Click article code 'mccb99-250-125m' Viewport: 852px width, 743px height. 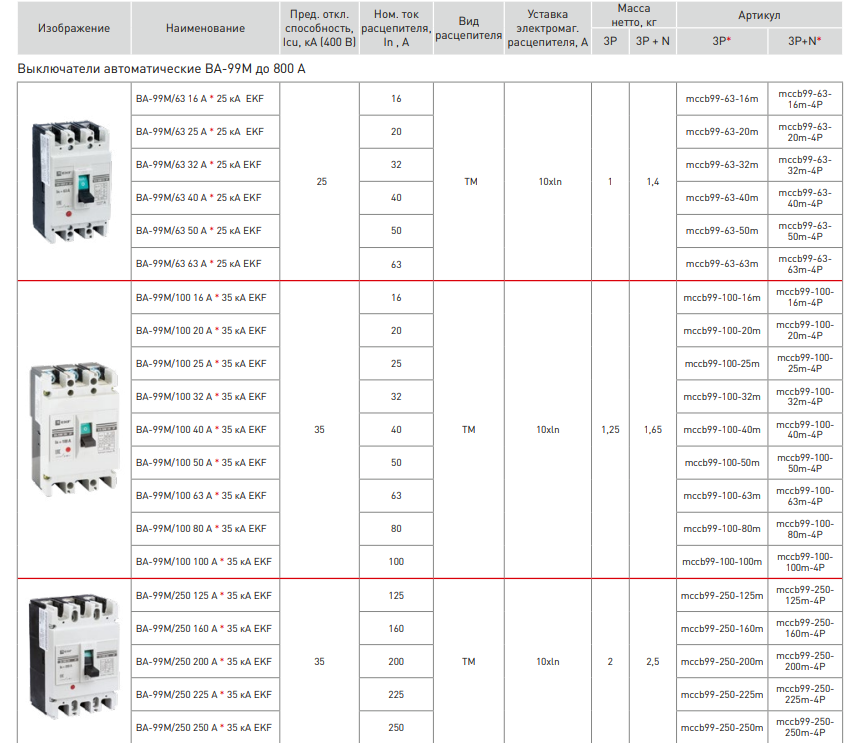[722, 596]
